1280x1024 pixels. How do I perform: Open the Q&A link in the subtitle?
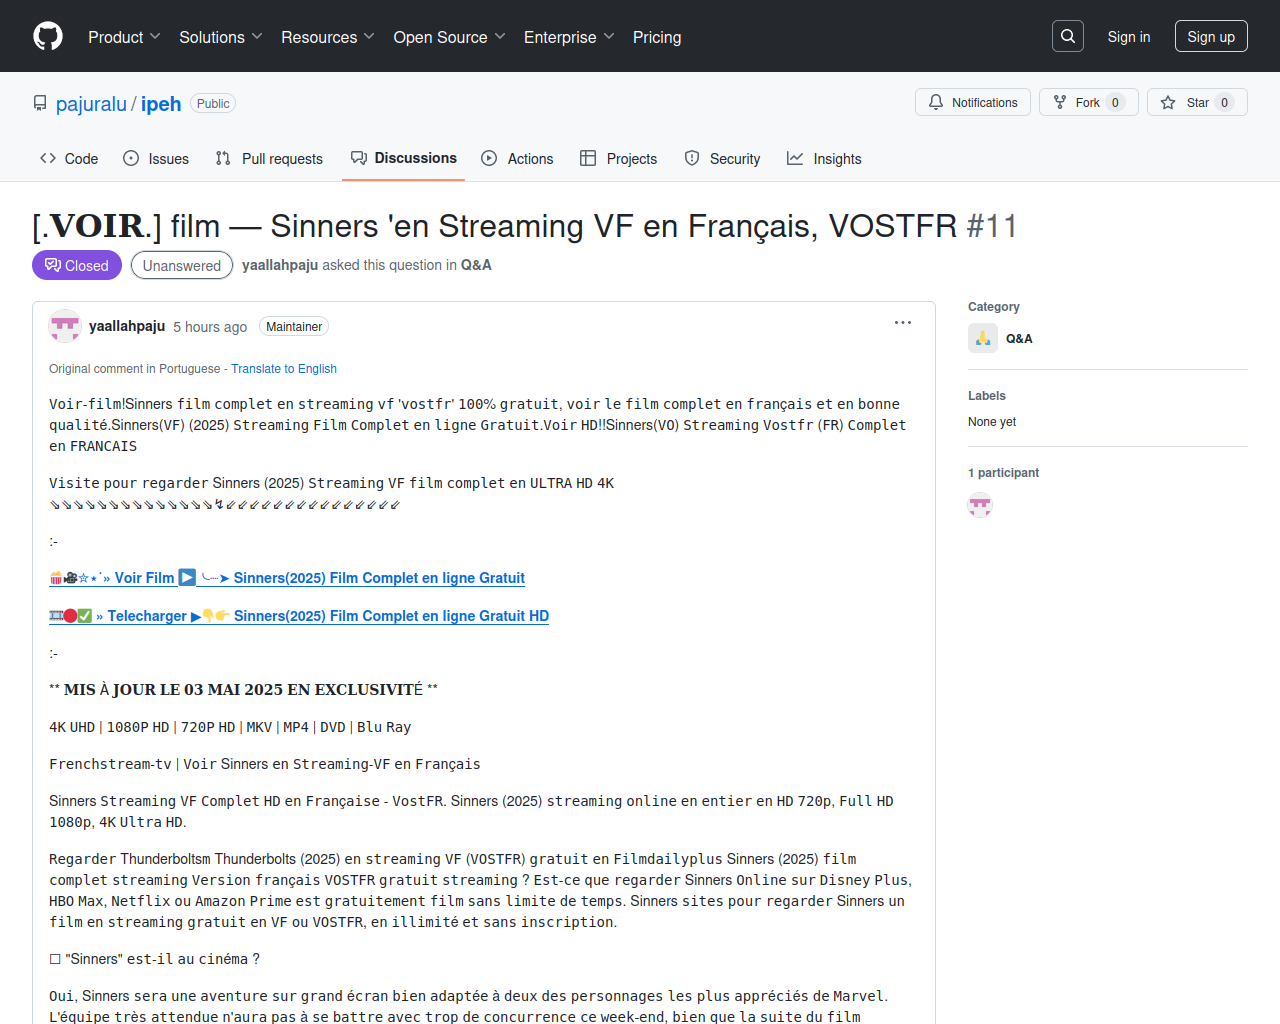(x=476, y=265)
